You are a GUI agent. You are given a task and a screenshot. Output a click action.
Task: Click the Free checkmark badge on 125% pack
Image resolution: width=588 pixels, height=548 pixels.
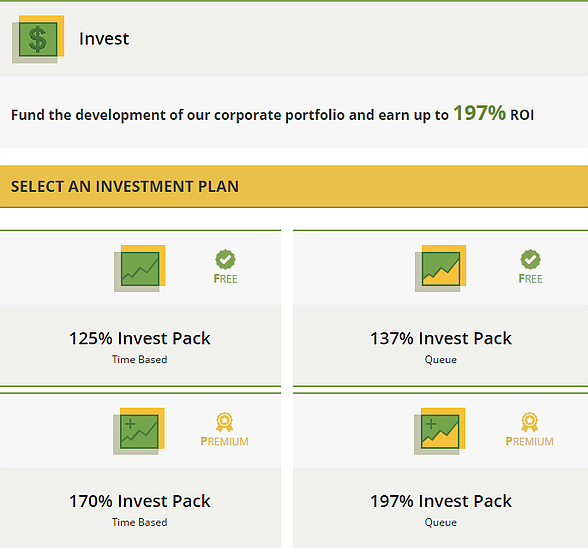[x=225, y=259]
